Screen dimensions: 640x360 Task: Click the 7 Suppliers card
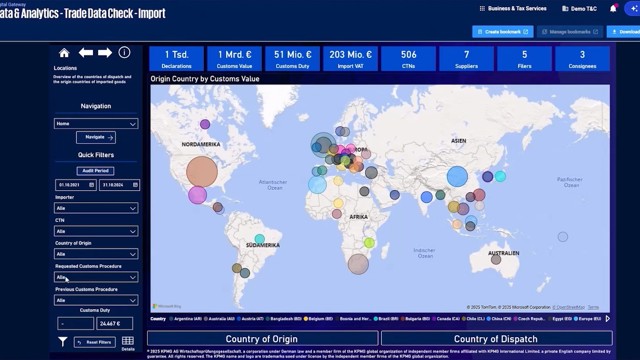466,59
